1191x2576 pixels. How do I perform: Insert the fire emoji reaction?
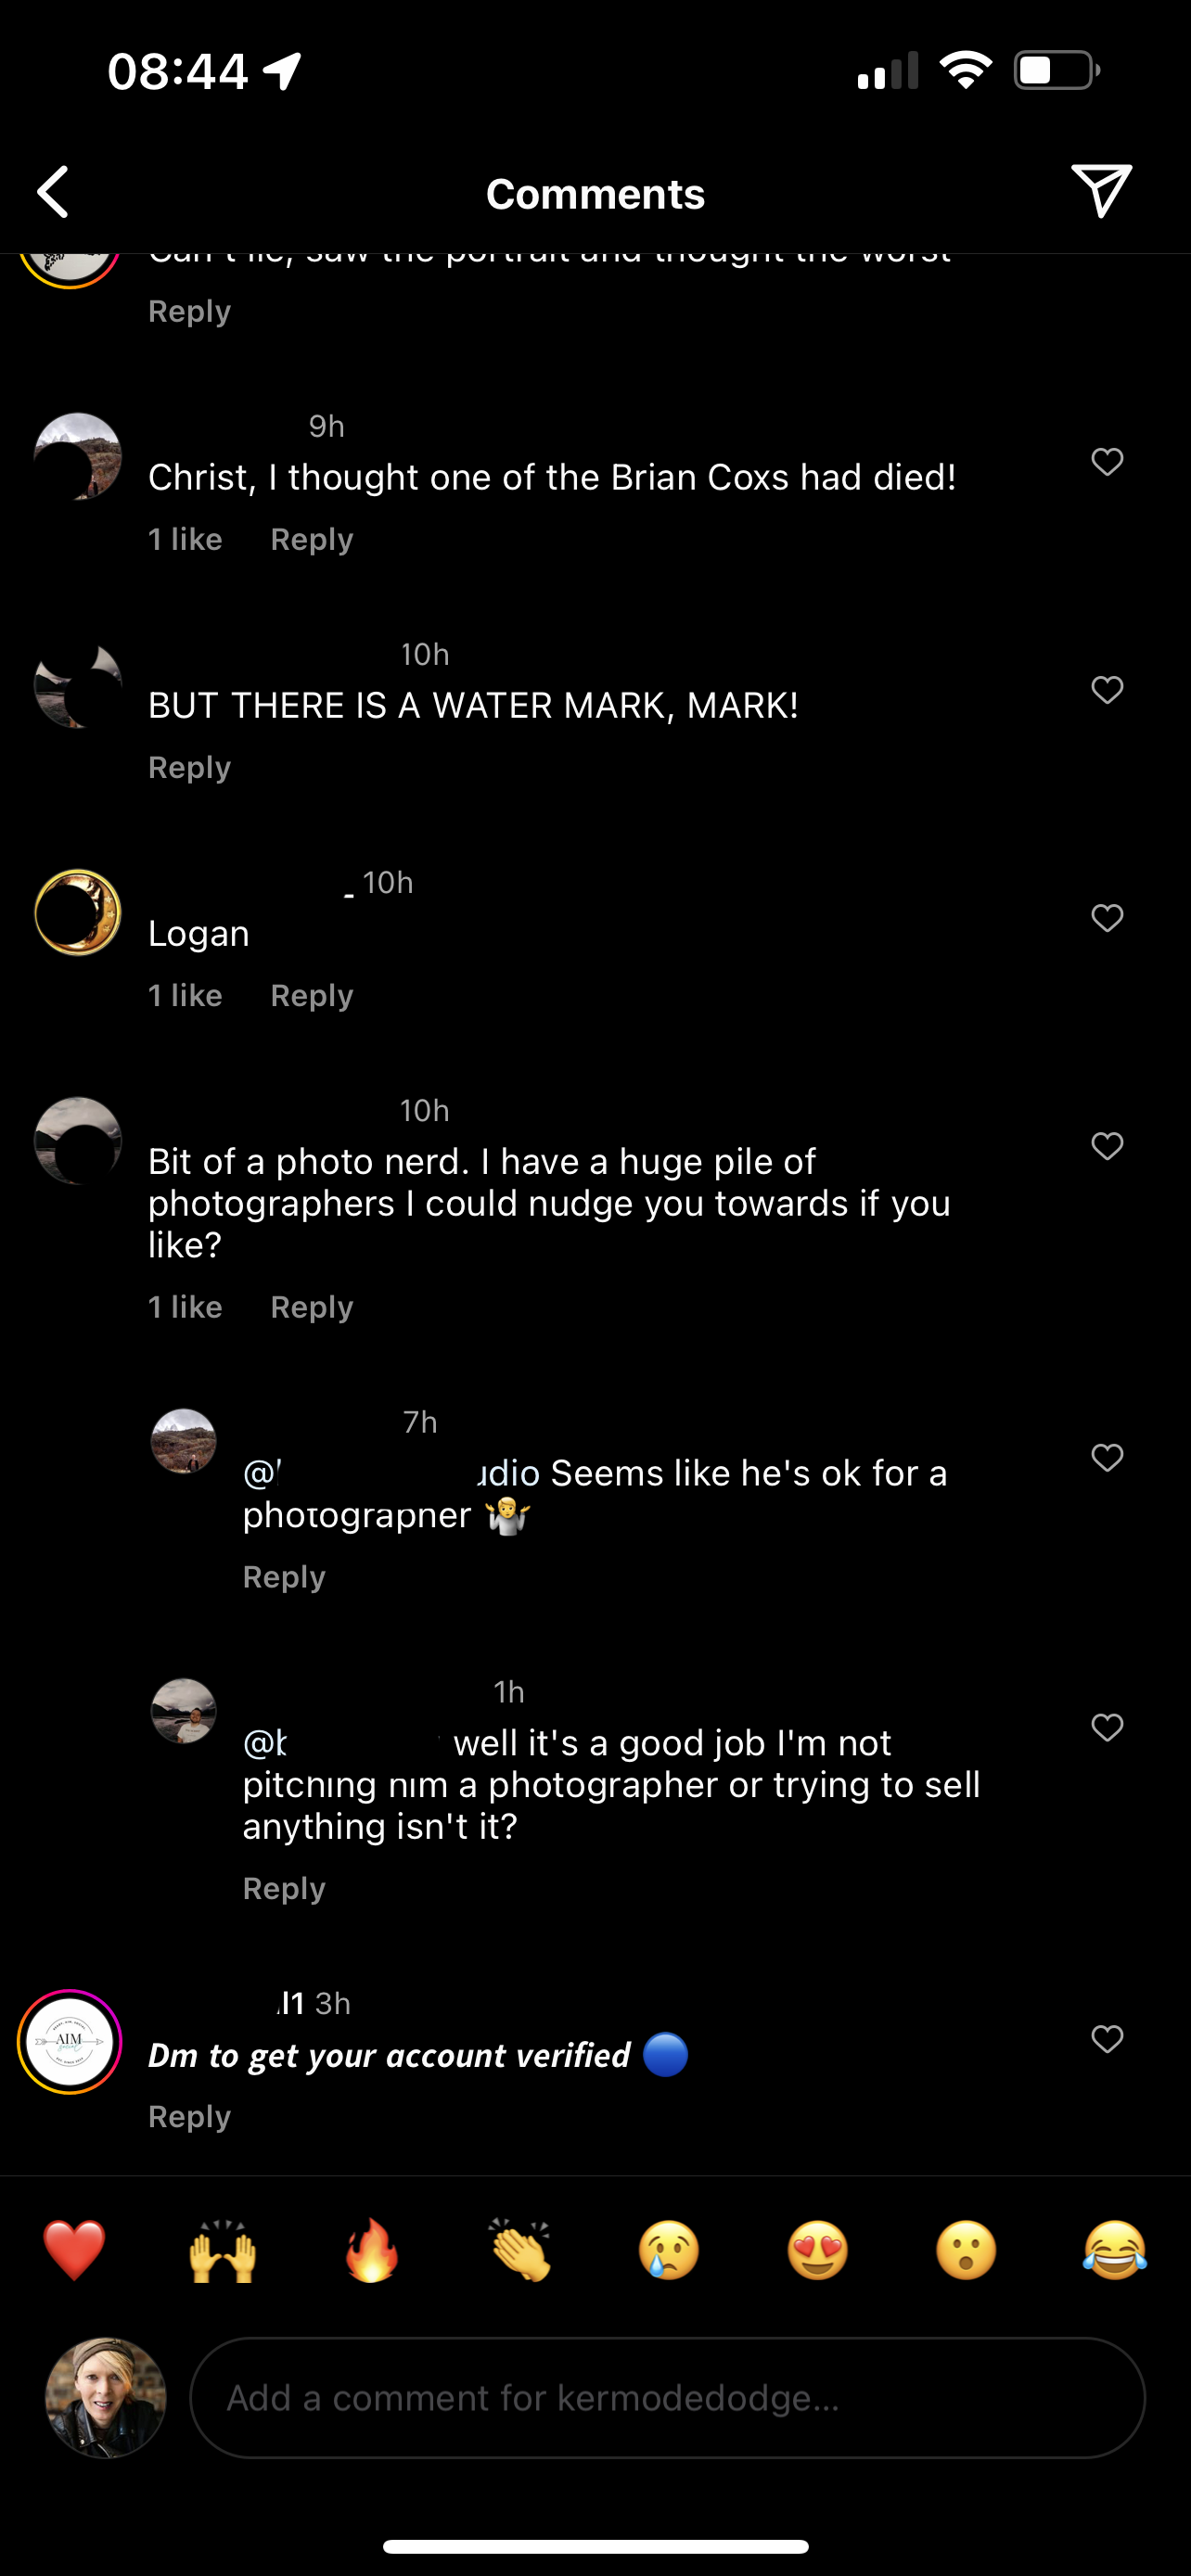tap(371, 2251)
